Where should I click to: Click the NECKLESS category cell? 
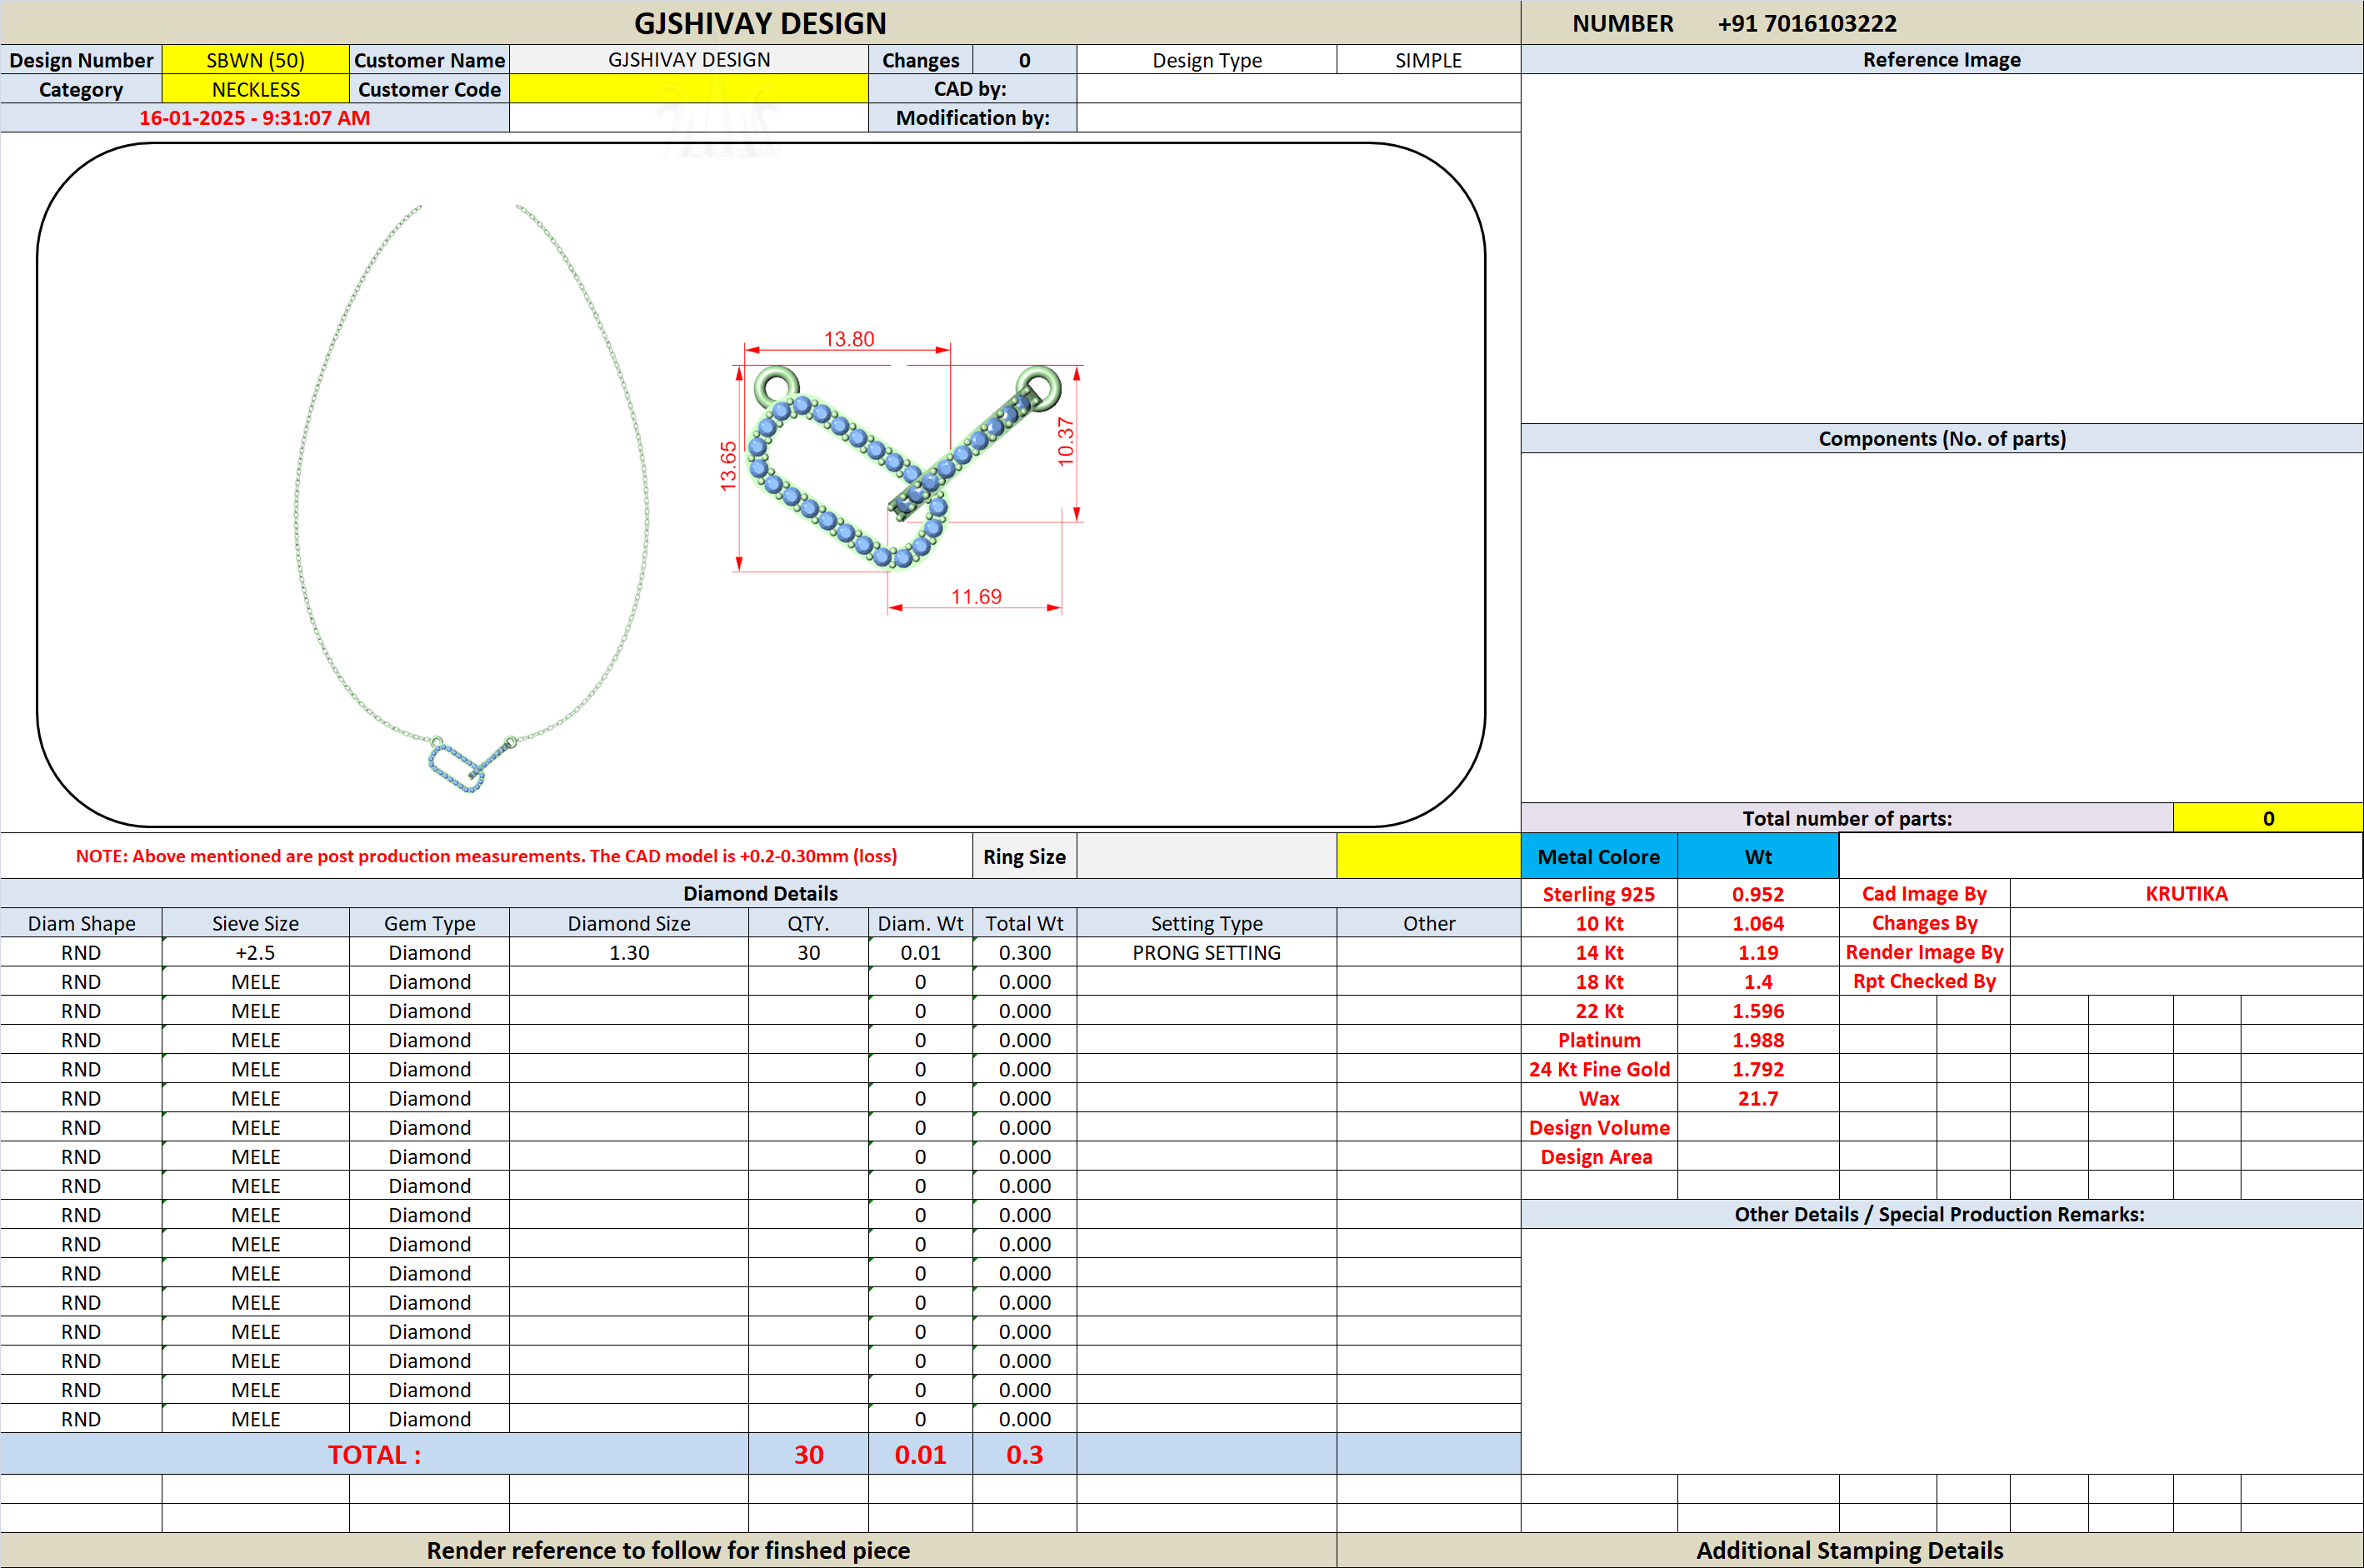tap(255, 89)
